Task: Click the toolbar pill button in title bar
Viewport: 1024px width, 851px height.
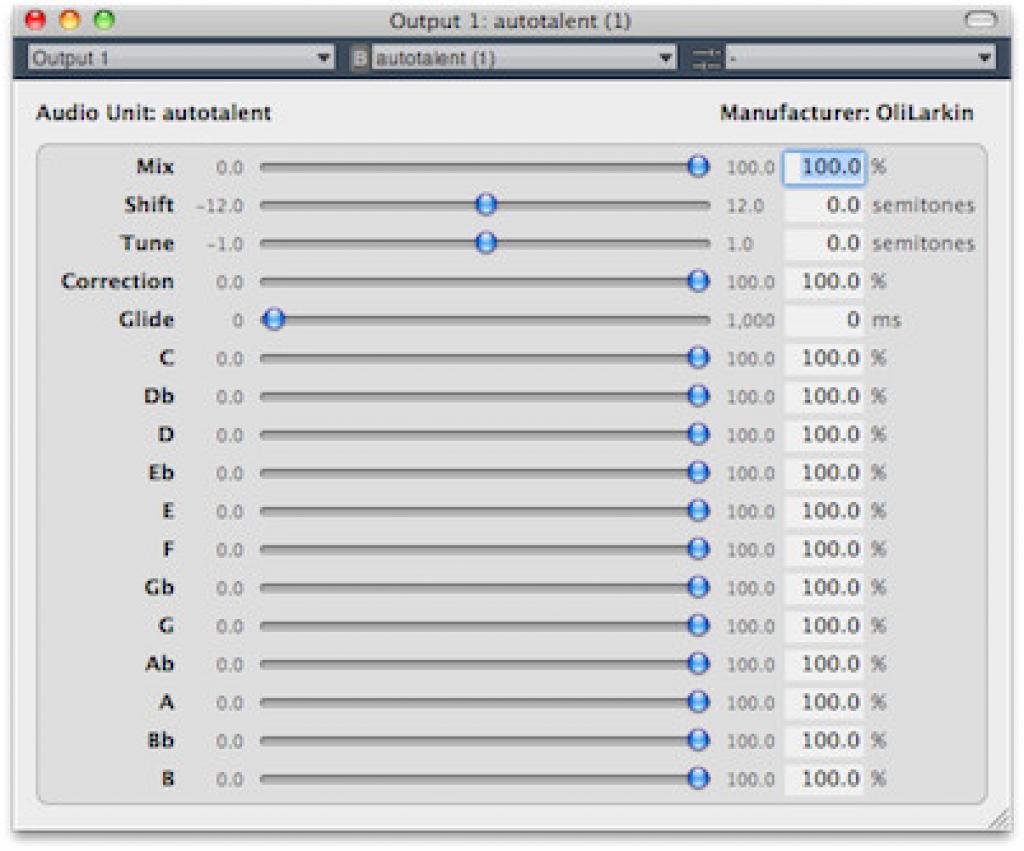Action: tap(981, 20)
